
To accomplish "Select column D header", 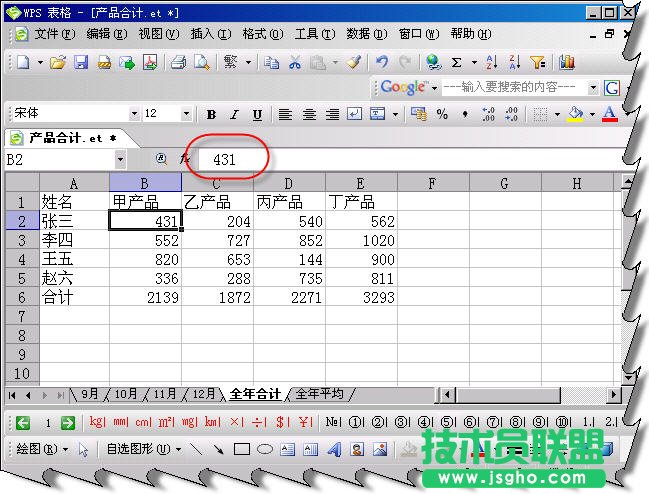I will (x=289, y=183).
